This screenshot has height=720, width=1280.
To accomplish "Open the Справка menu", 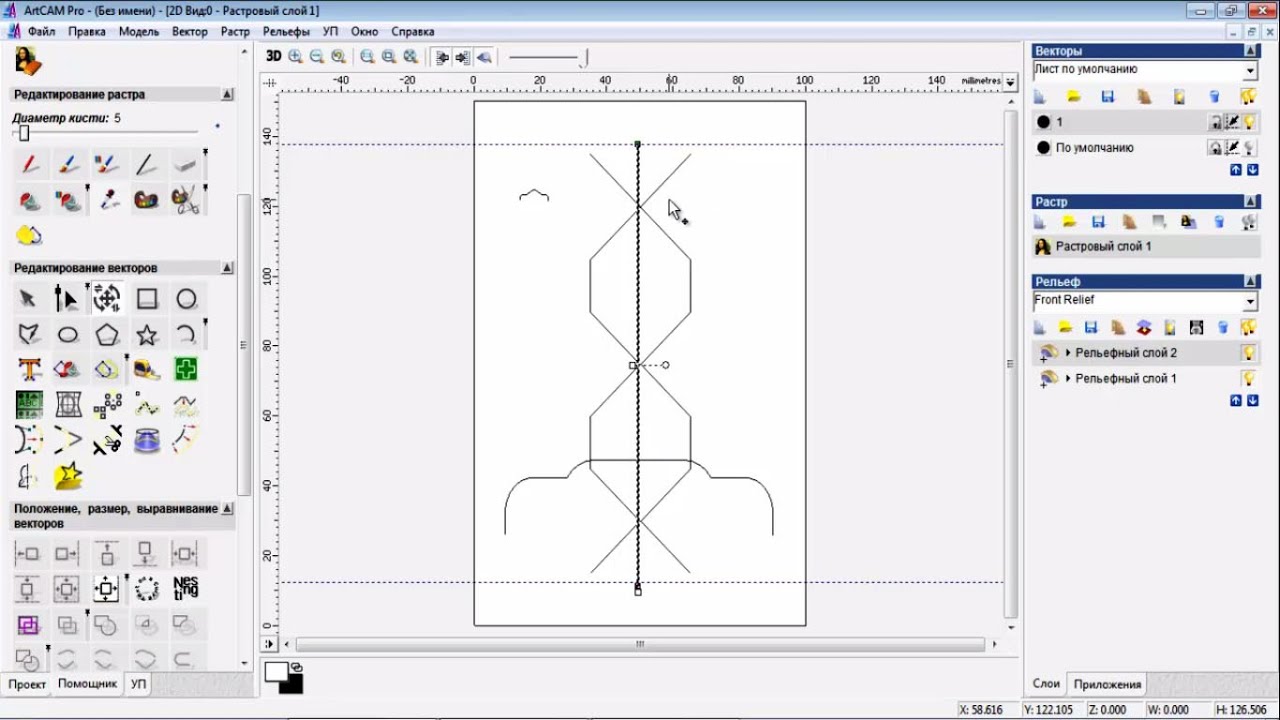I will 413,32.
